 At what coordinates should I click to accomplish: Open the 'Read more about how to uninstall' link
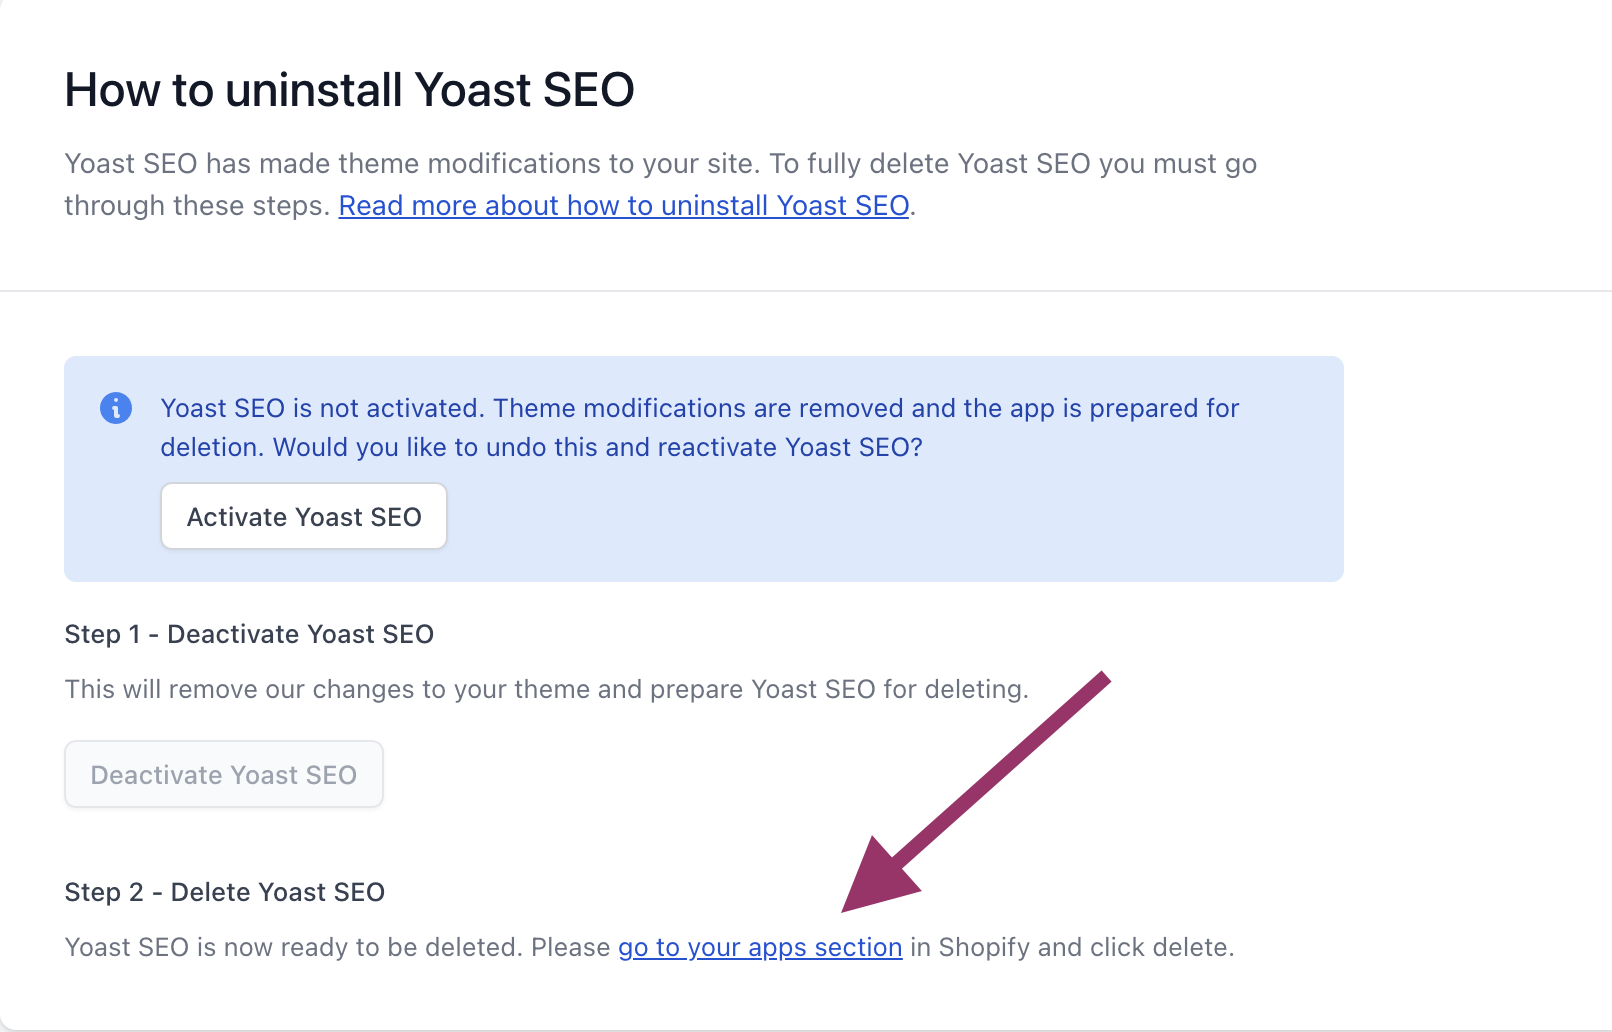tap(624, 206)
